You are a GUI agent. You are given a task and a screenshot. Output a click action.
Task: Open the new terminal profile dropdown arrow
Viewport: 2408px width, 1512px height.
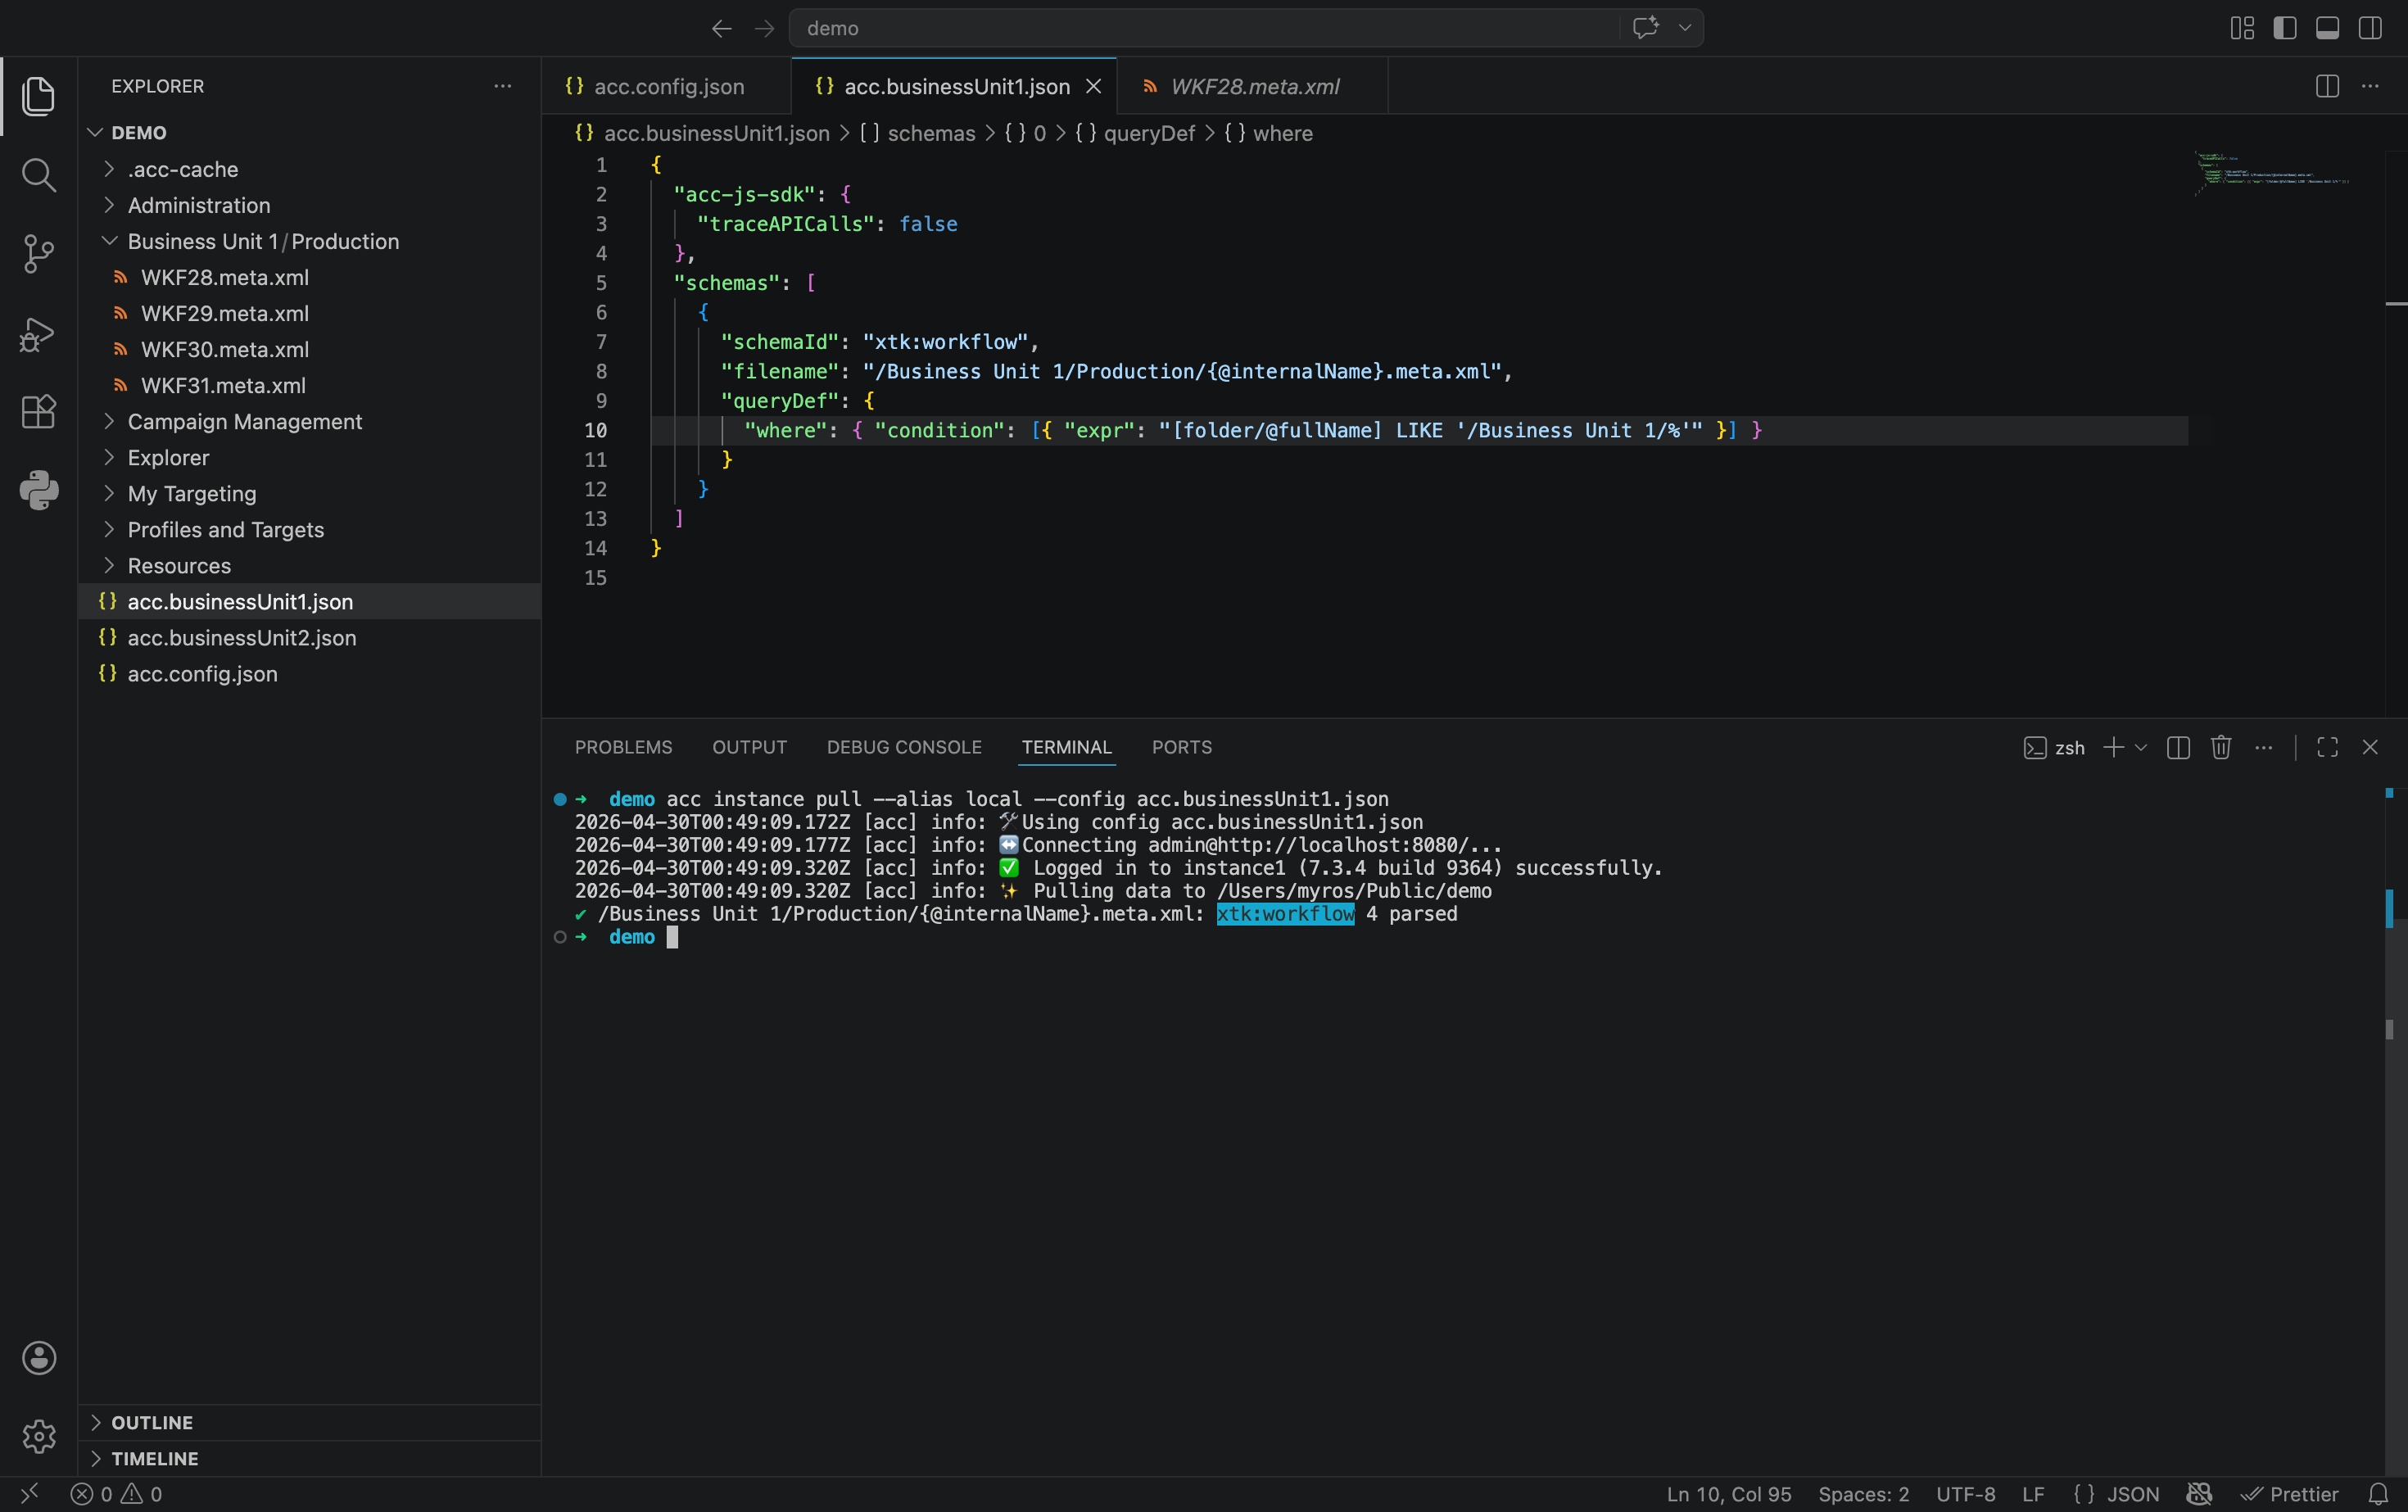(2141, 747)
